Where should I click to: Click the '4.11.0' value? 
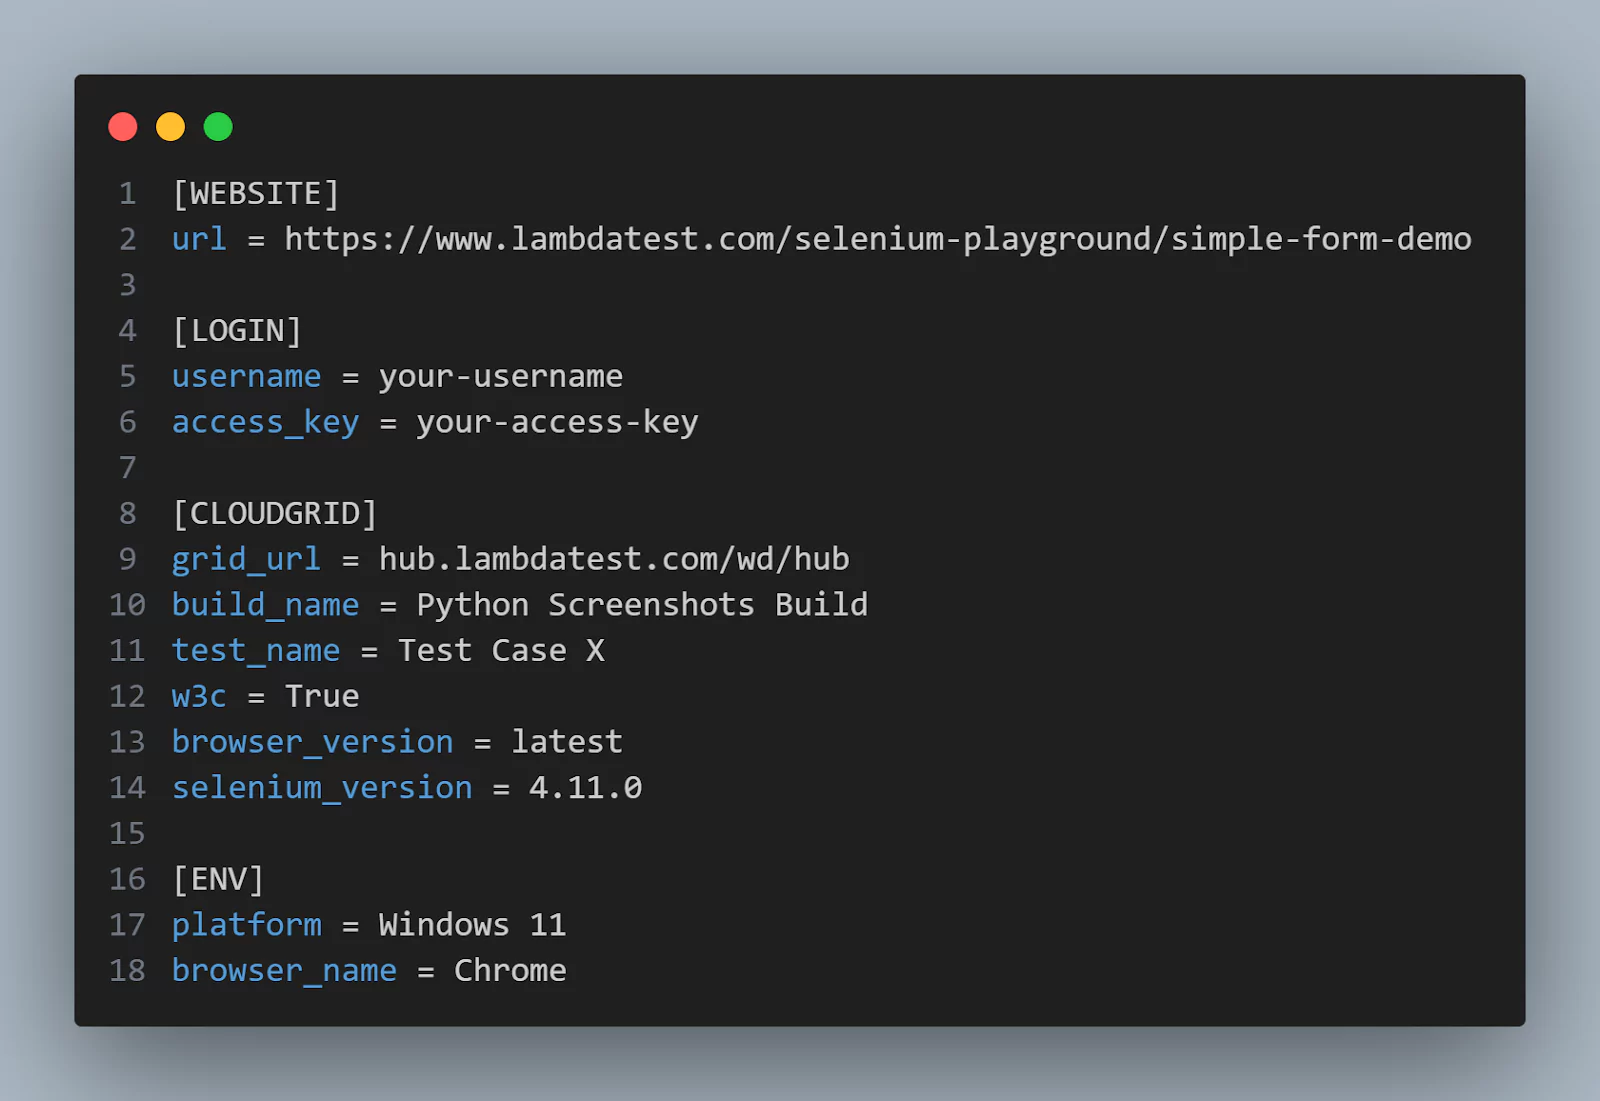point(586,788)
